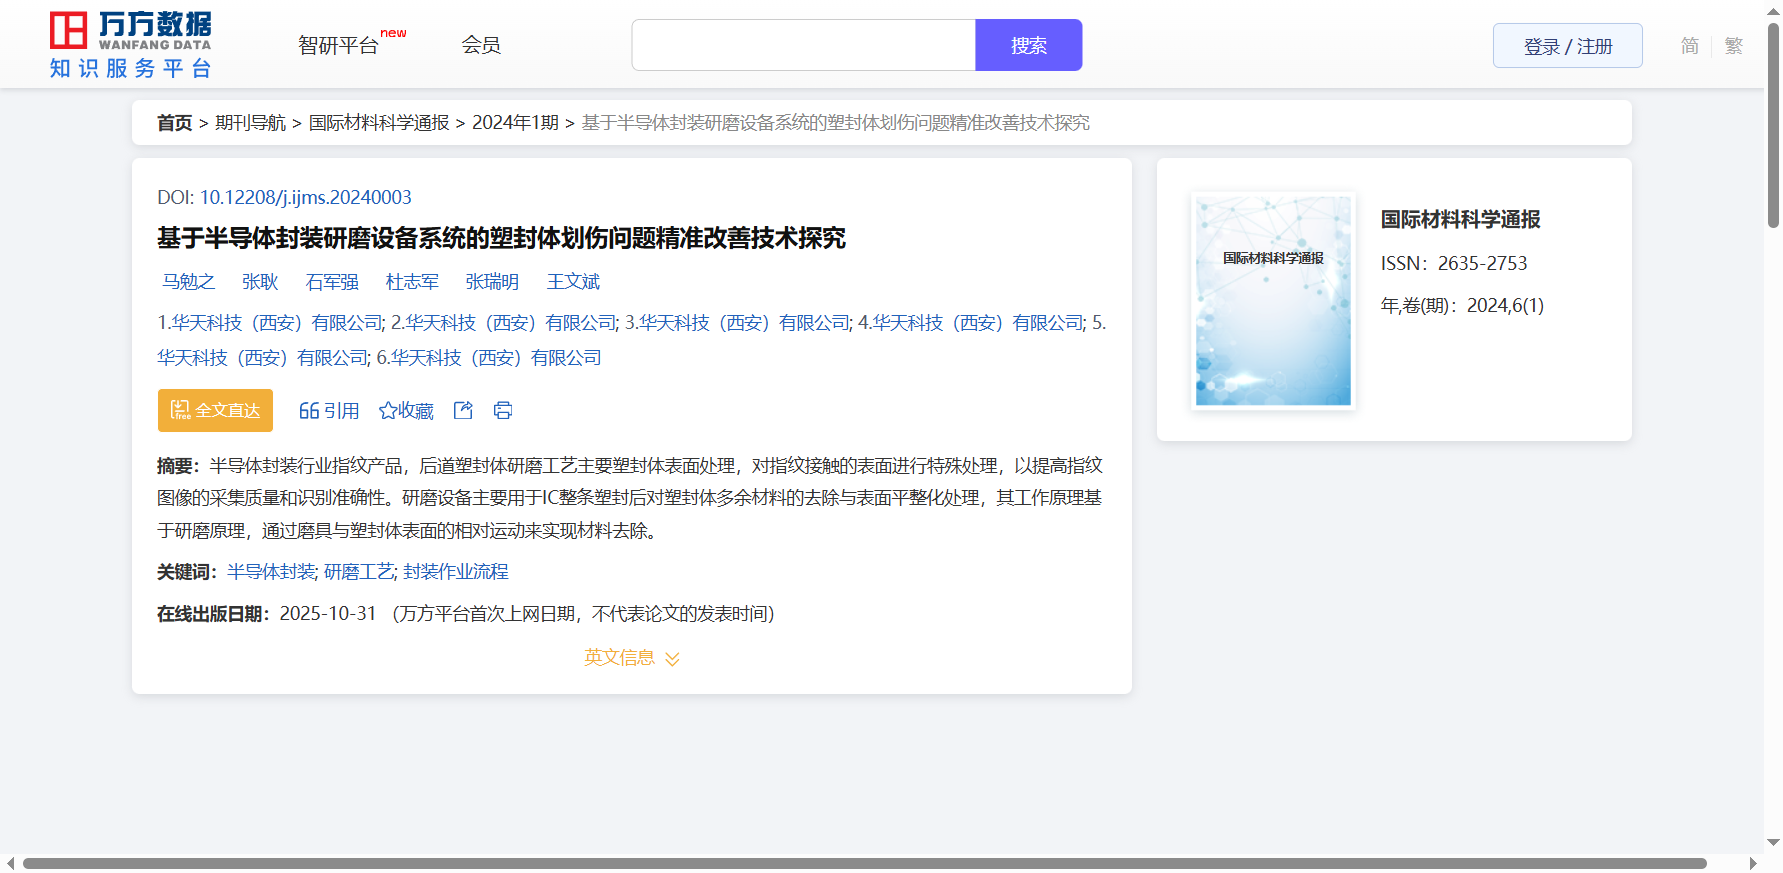Screen dimensions: 1783x873
Task: Open the free 全文直达 full text button
Action: 215,411
